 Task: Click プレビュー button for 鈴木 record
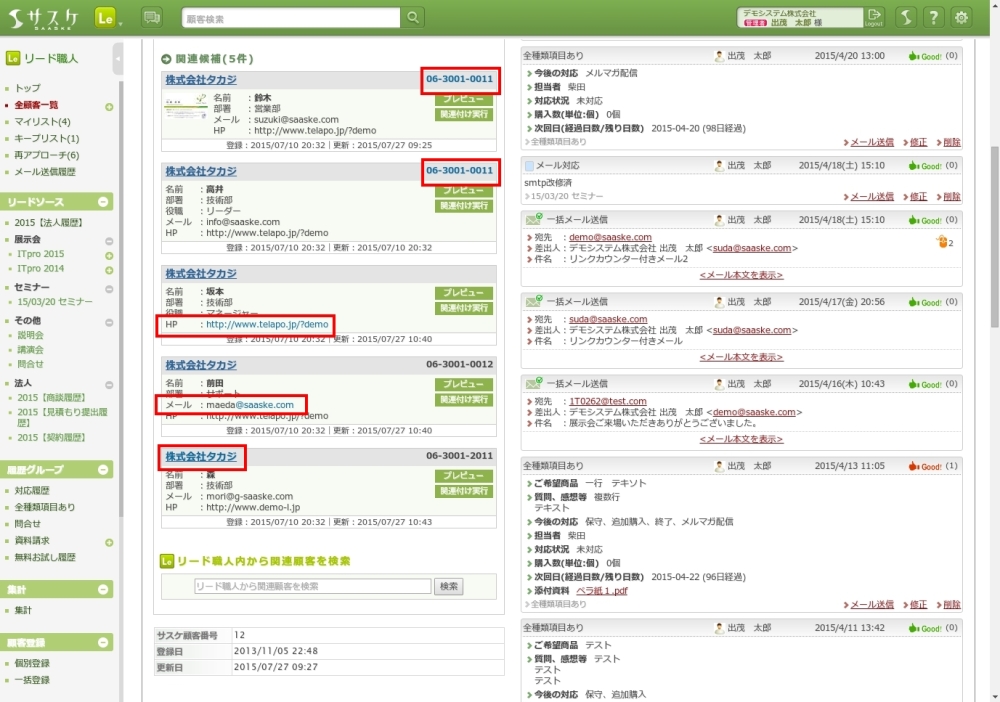pyautogui.click(x=464, y=100)
